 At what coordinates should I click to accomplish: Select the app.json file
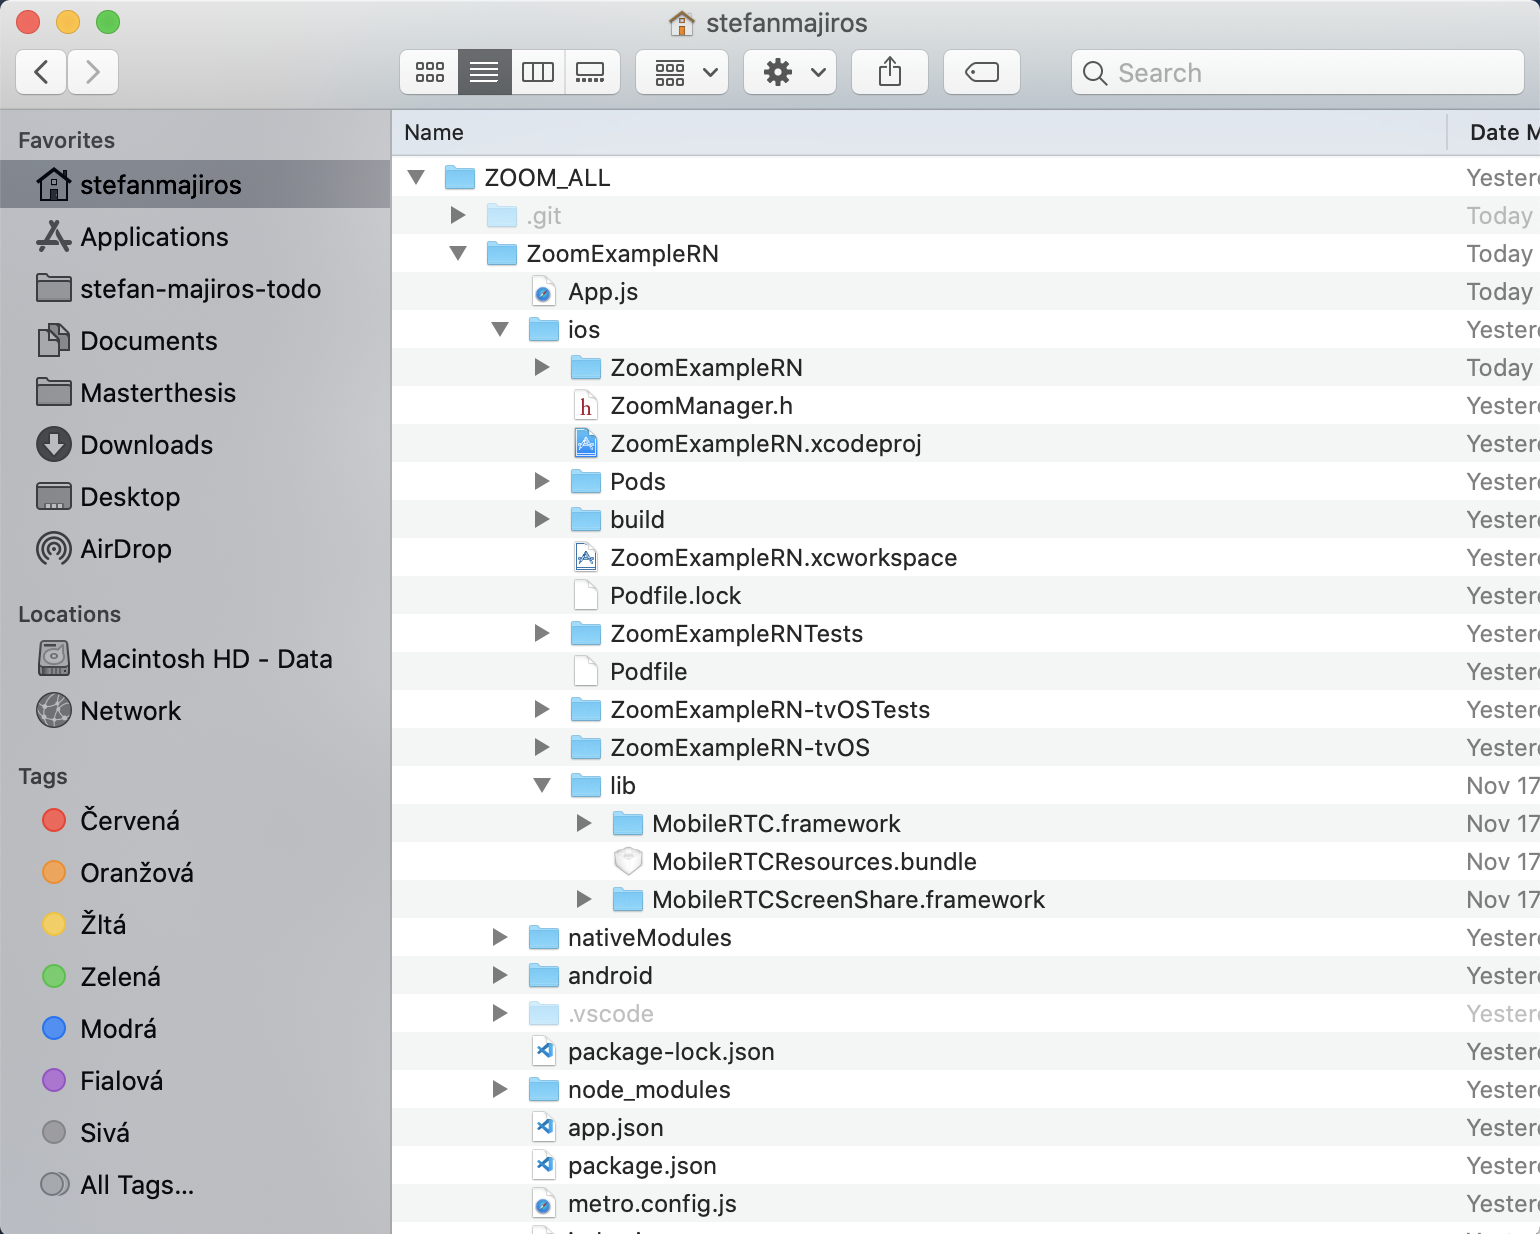[966, 1128]
